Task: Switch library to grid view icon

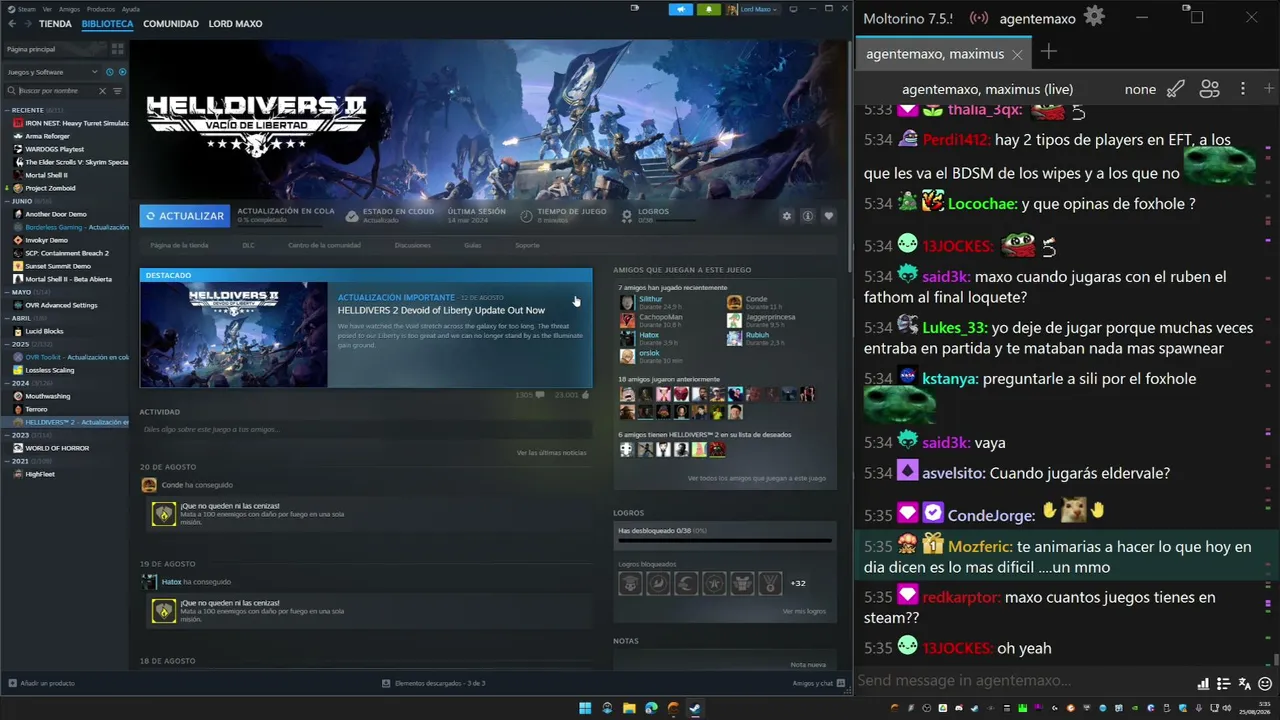Action: tap(117, 49)
